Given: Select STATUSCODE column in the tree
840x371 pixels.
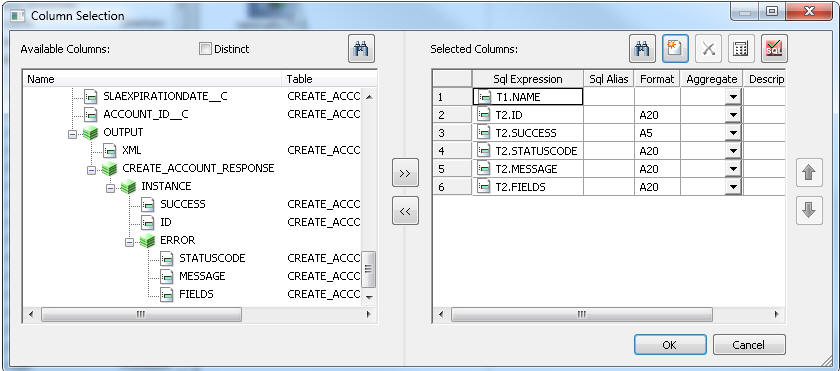Looking at the screenshot, I should pyautogui.click(x=212, y=258).
